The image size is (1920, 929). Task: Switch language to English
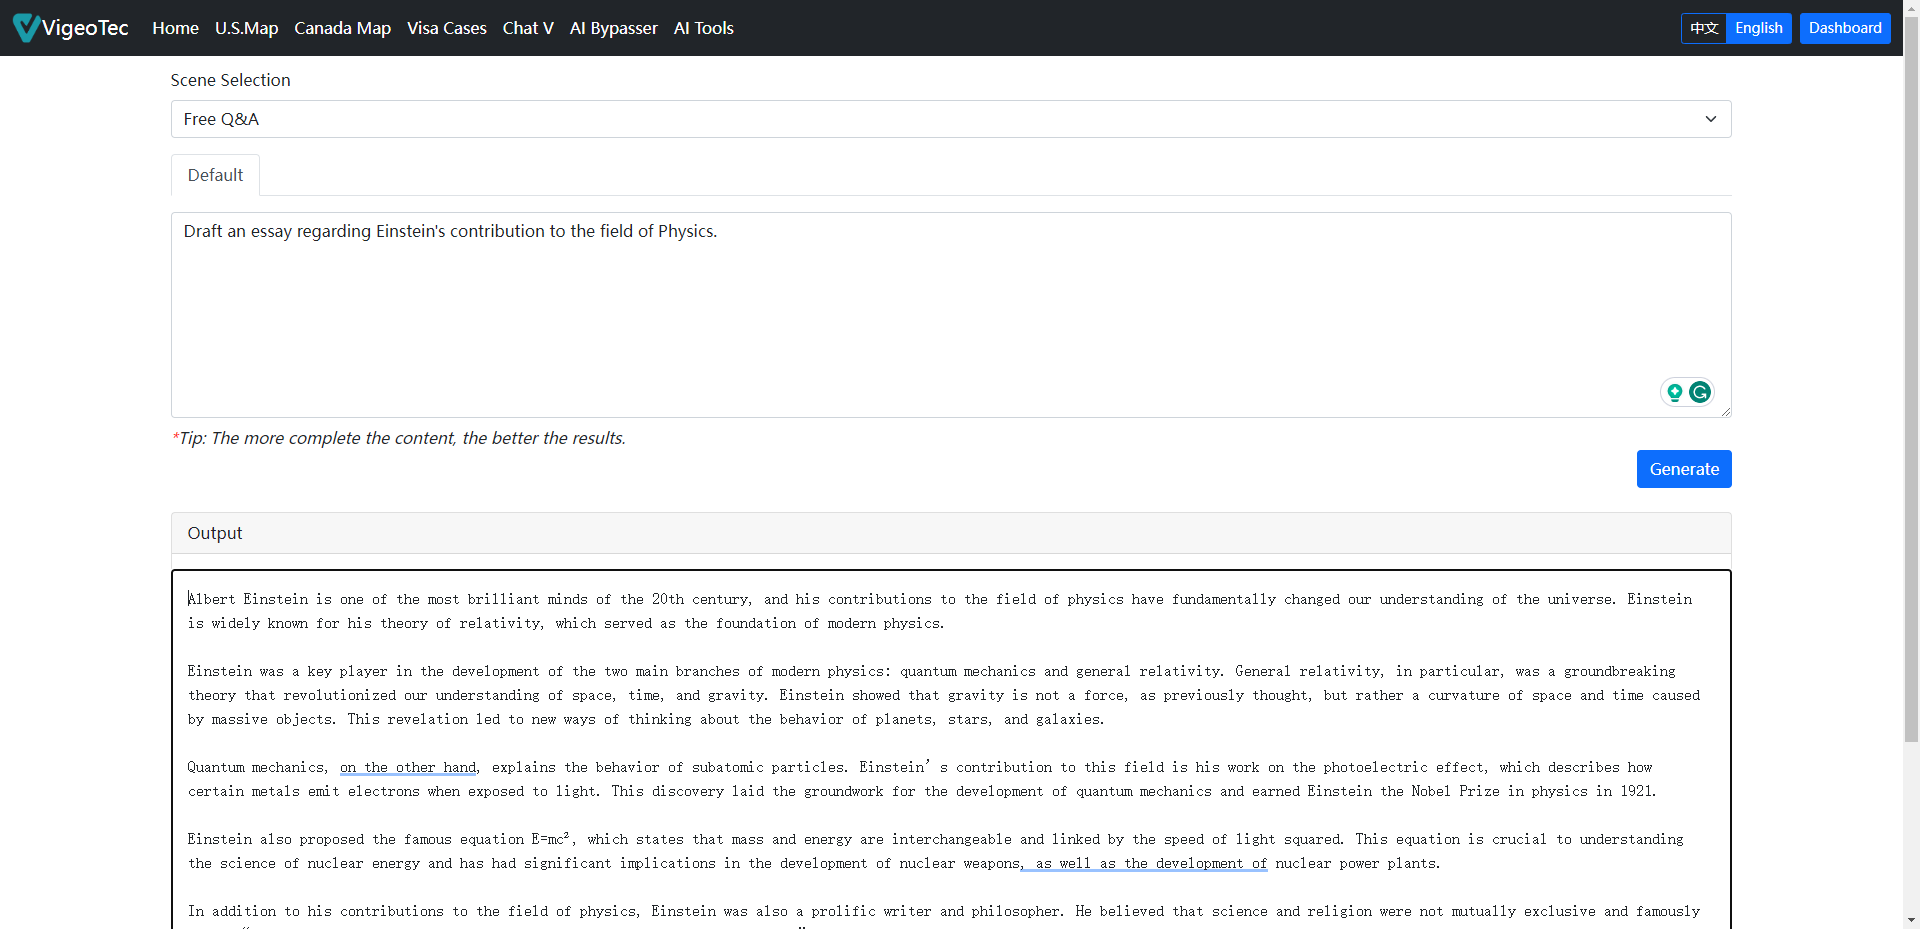click(1758, 28)
